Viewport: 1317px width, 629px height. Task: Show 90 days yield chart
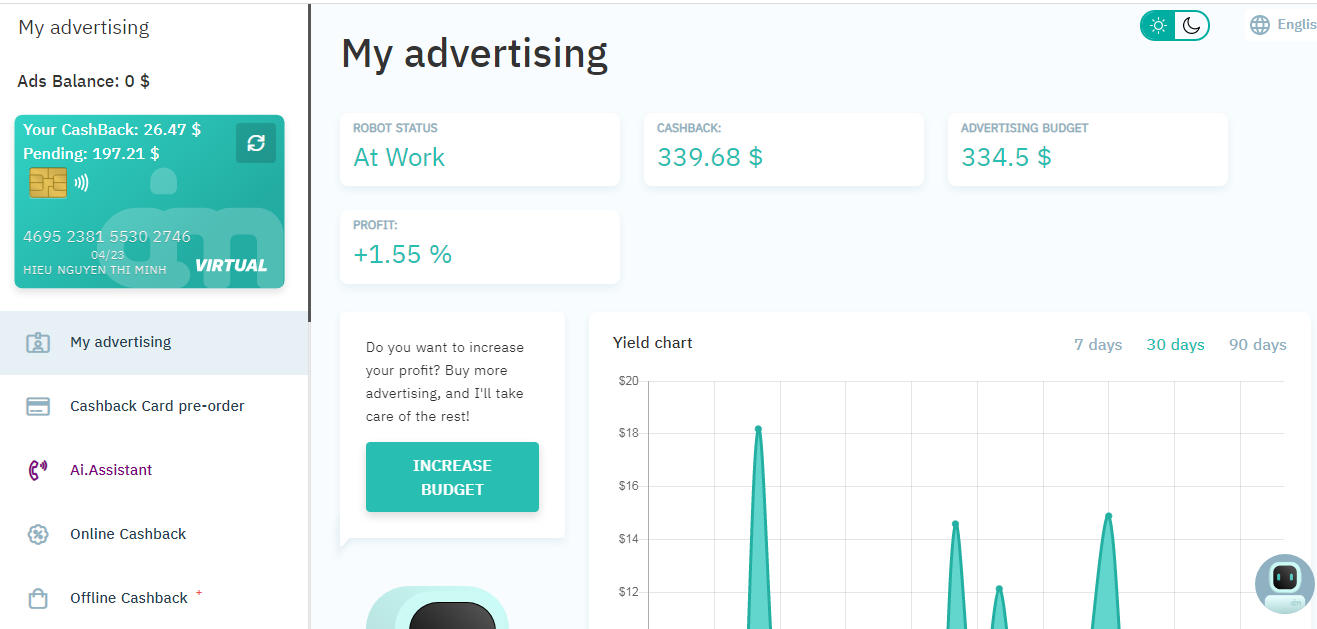[x=1257, y=345]
